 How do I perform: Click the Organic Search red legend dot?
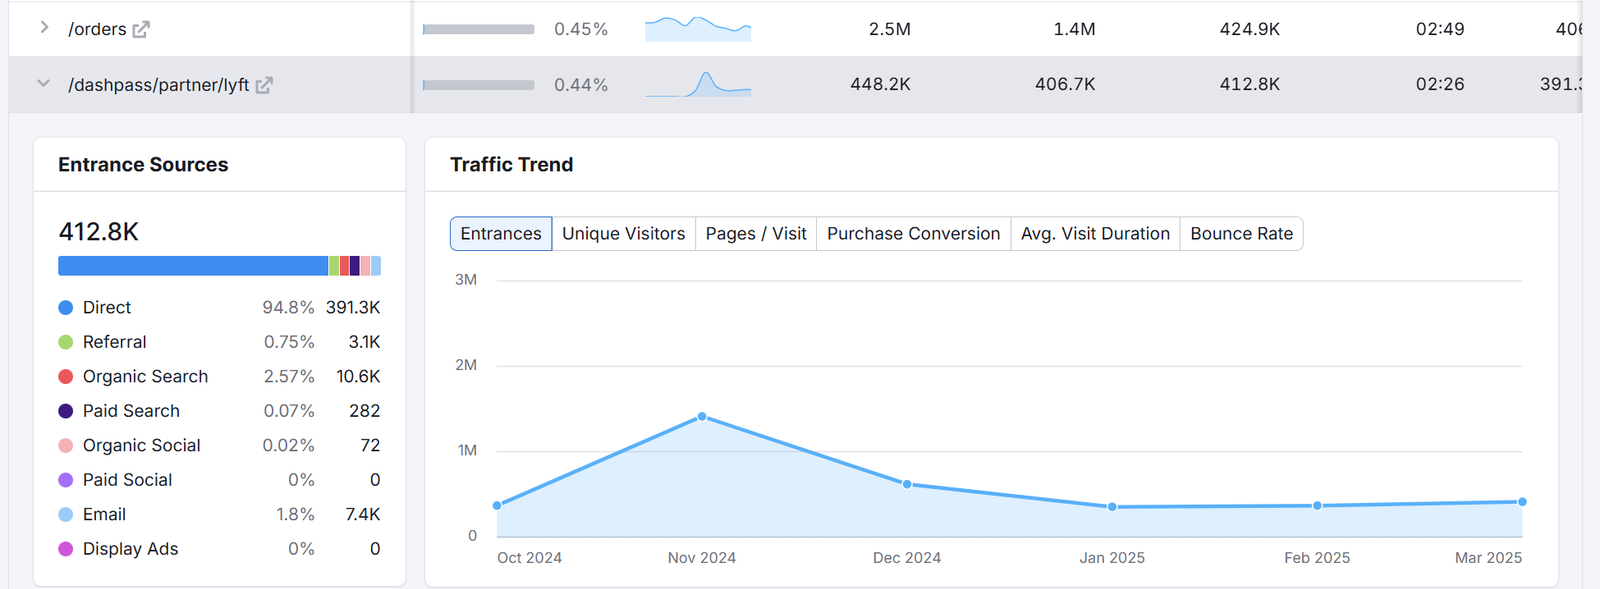pyautogui.click(x=66, y=377)
